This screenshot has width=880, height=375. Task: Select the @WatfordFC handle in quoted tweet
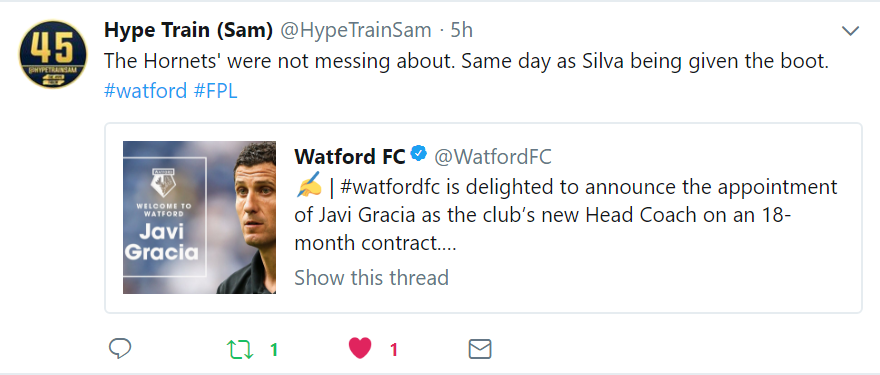click(493, 157)
